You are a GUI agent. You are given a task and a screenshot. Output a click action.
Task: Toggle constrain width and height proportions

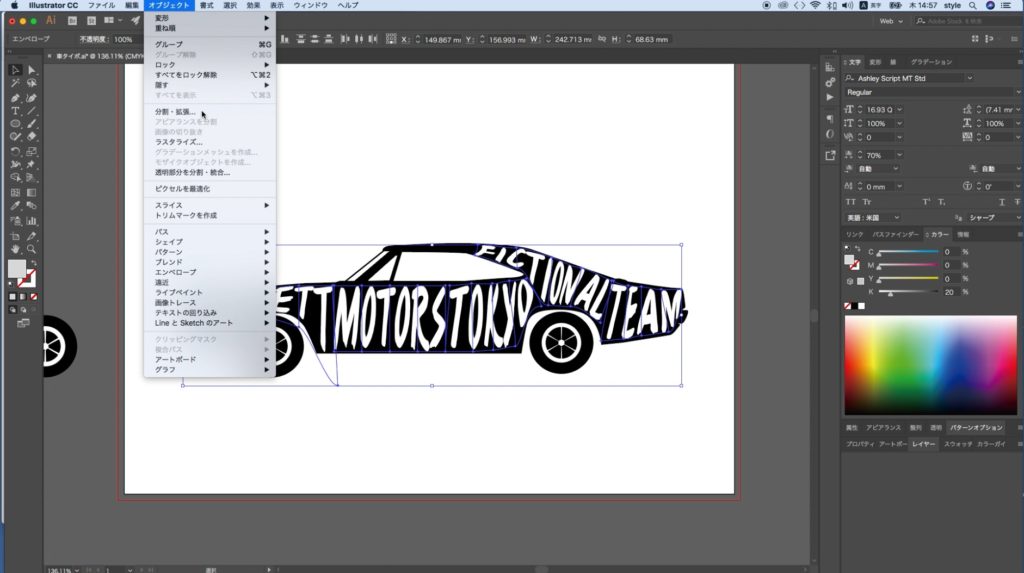click(x=602, y=39)
